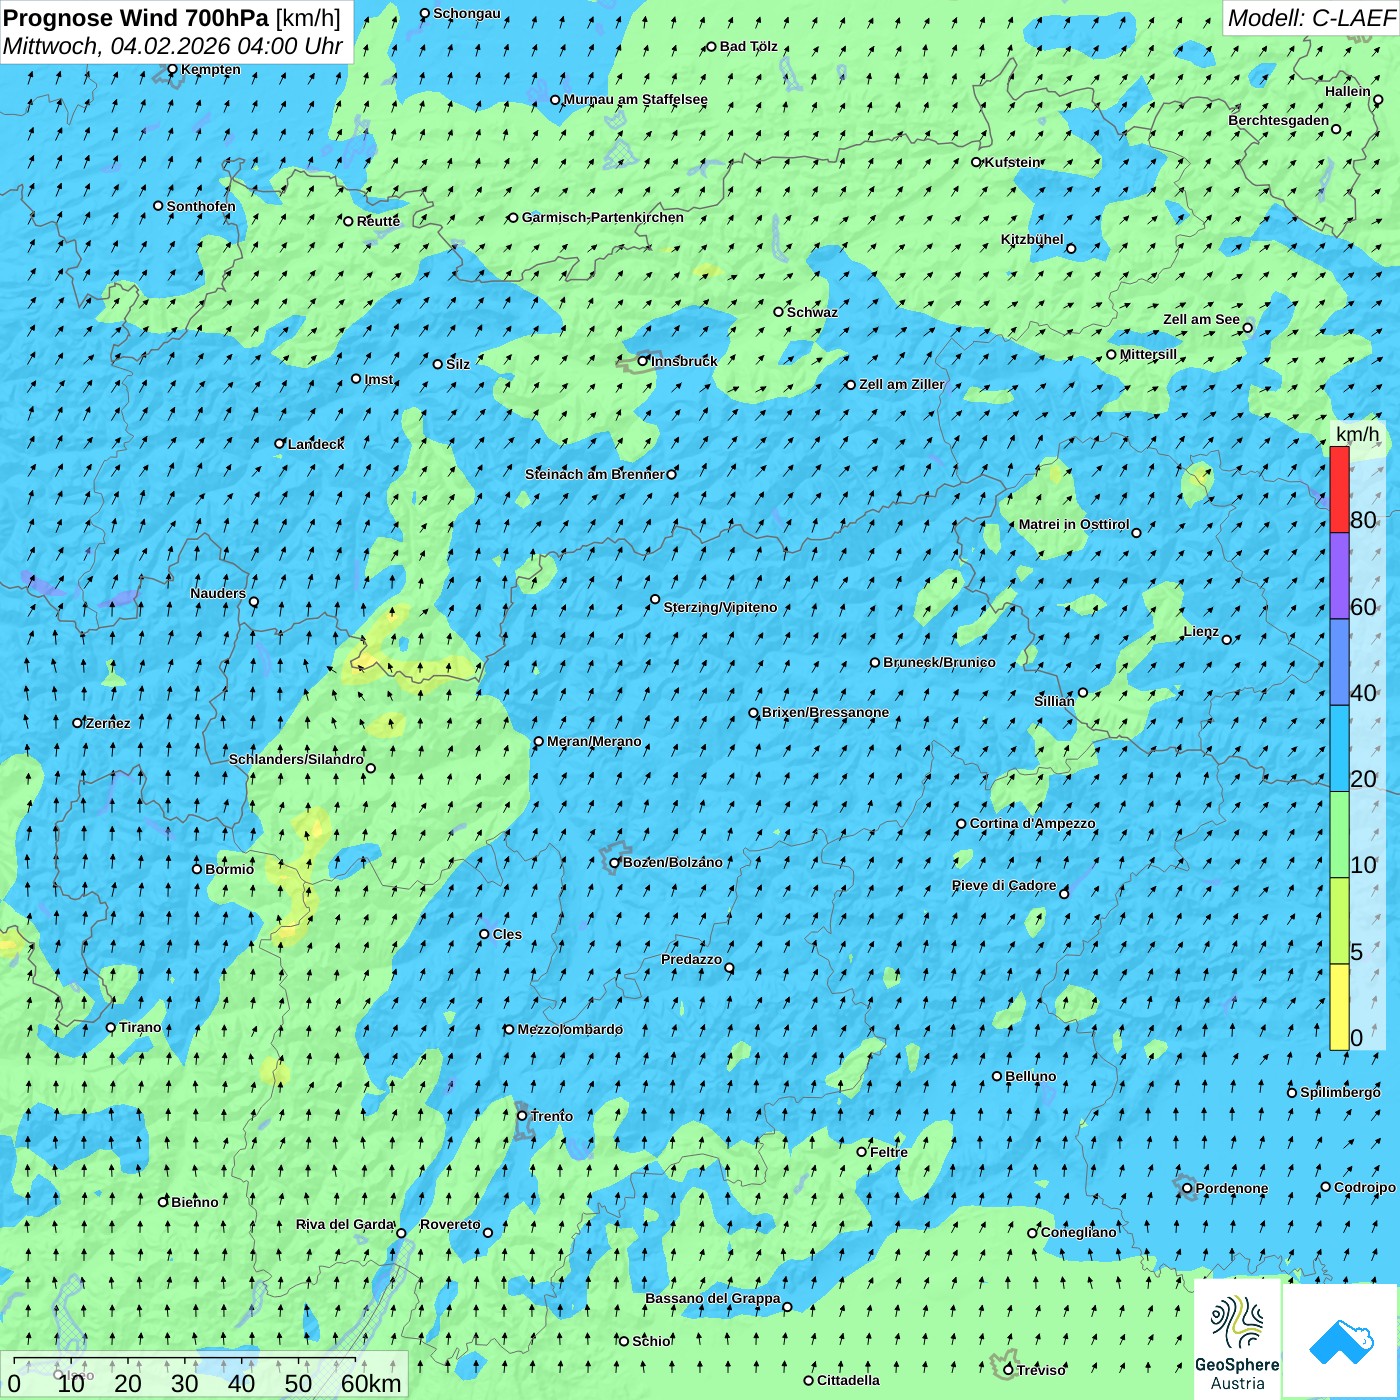Click the Schio label

tap(652, 1341)
